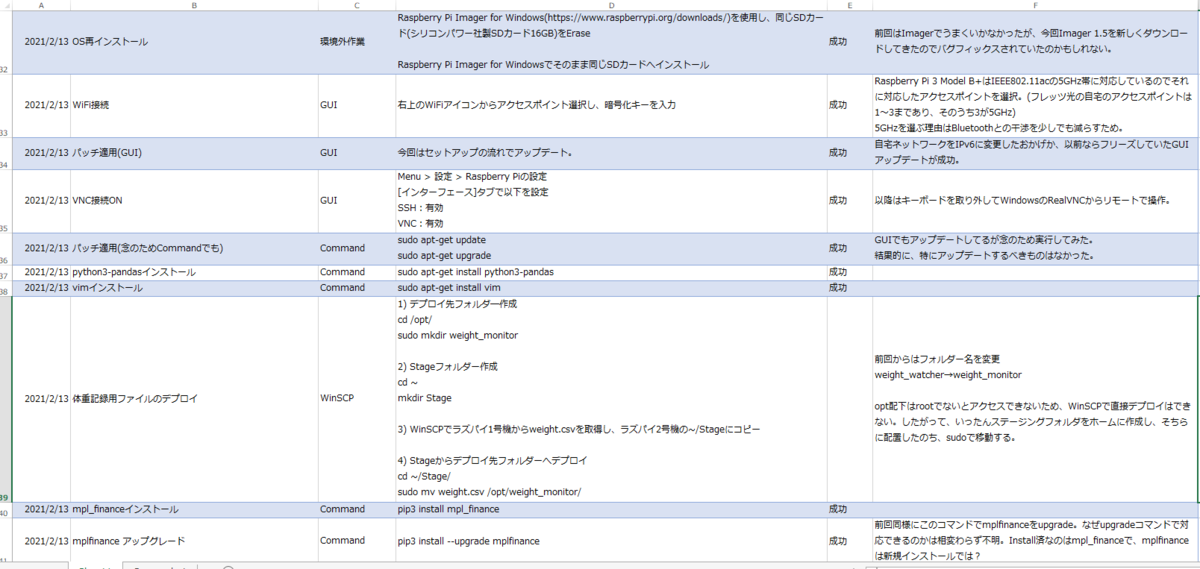Click the cell '環境外作業'
The width and height of the screenshot is (1200, 569).
pyautogui.click(x=356, y=43)
